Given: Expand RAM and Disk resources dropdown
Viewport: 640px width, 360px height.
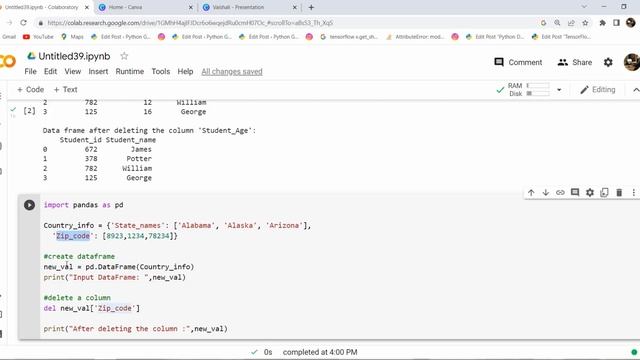Looking at the screenshot, I should 559,89.
